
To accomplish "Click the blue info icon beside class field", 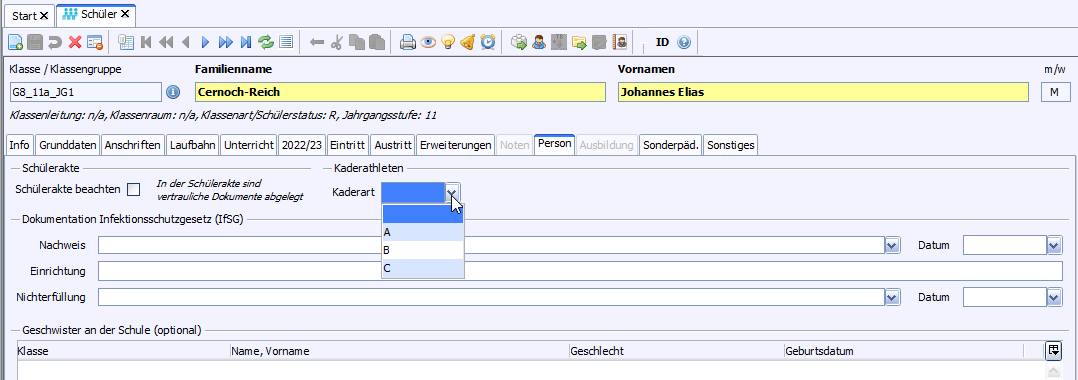I will (x=173, y=92).
